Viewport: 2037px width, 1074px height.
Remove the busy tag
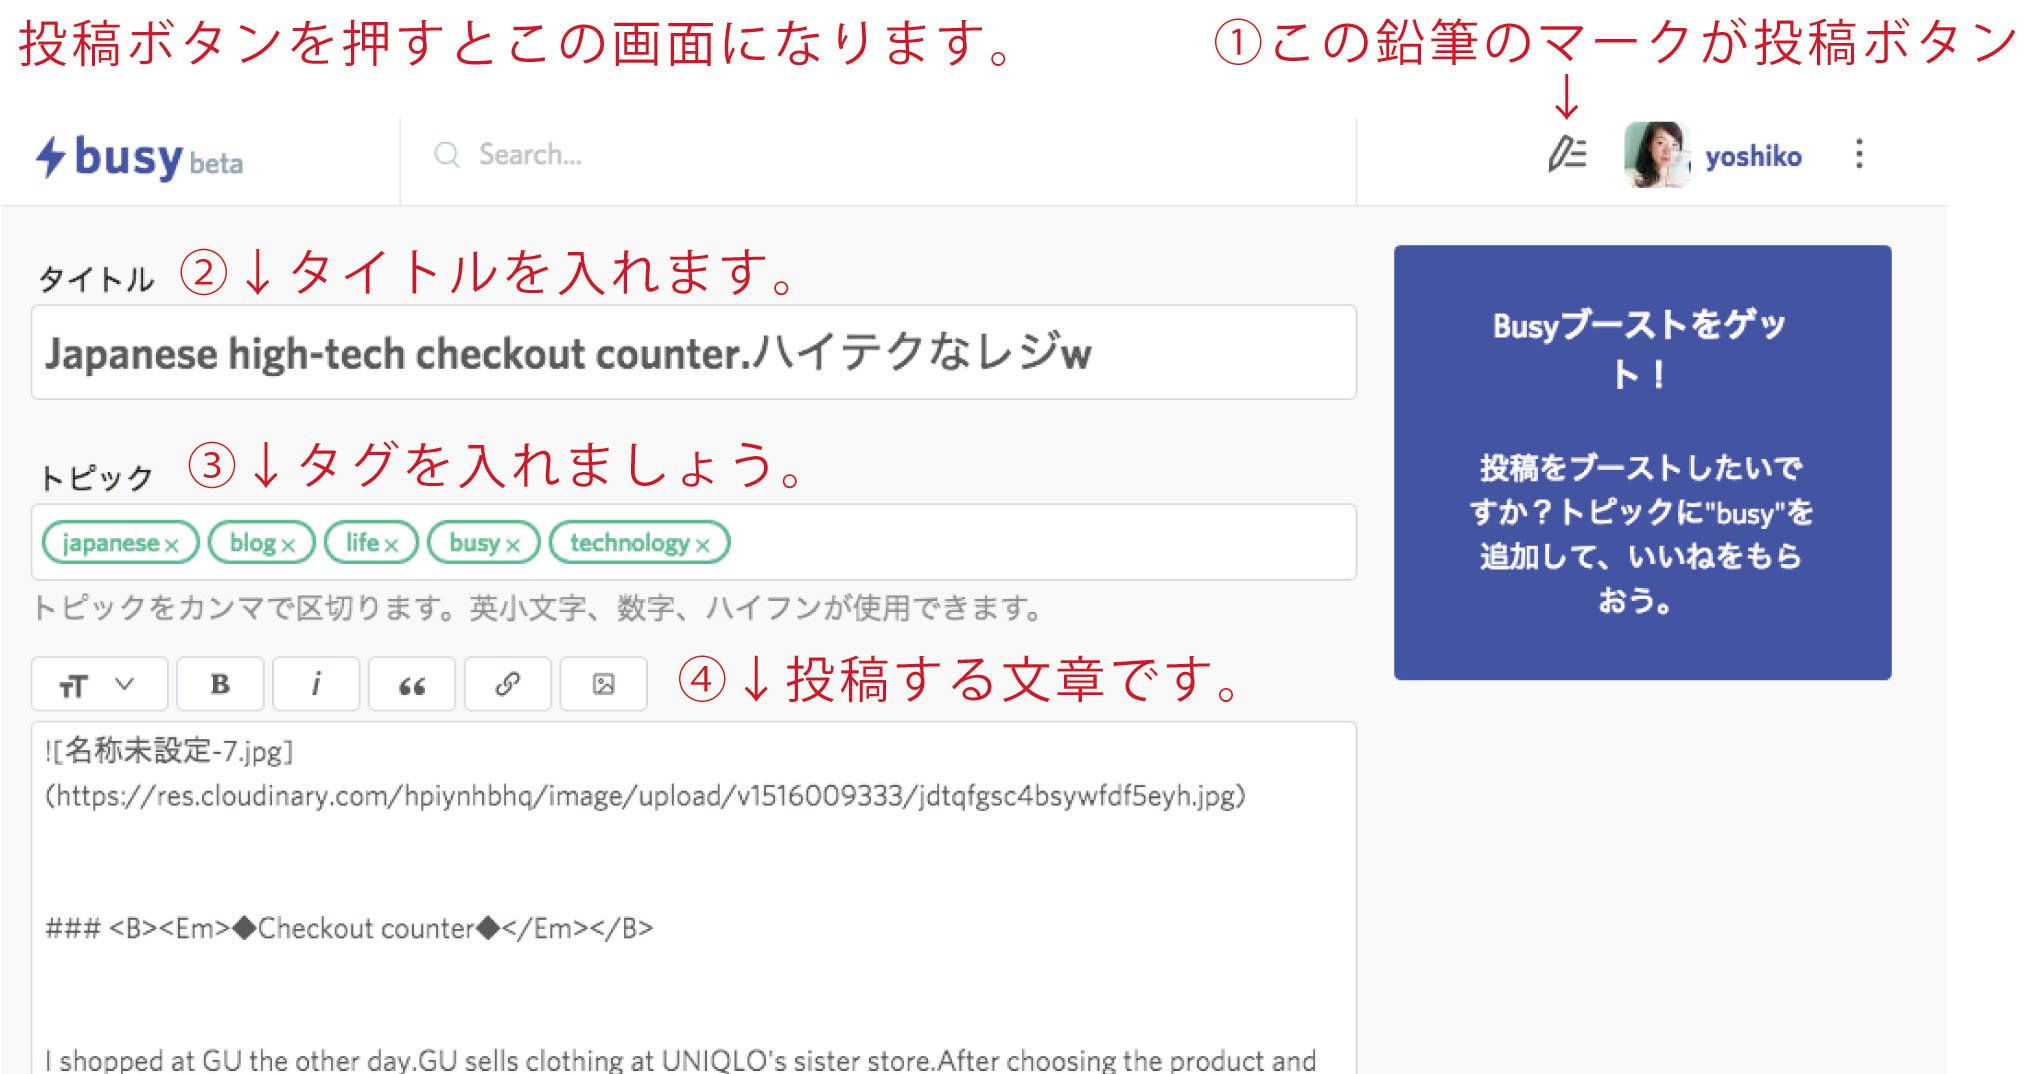[513, 545]
